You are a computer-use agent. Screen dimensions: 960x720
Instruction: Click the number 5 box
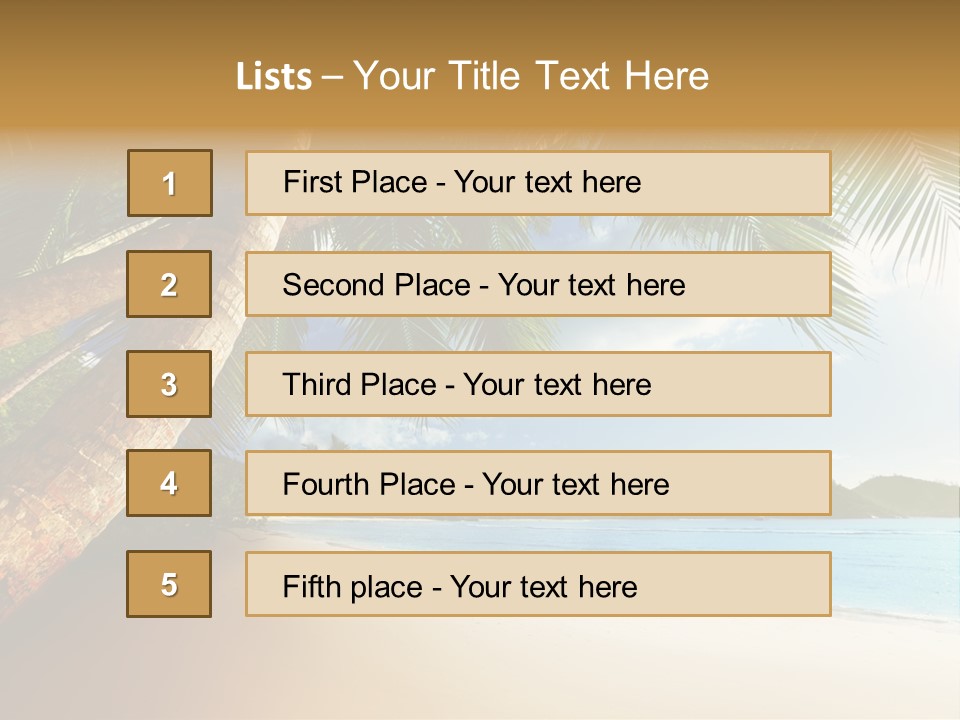[169, 584]
